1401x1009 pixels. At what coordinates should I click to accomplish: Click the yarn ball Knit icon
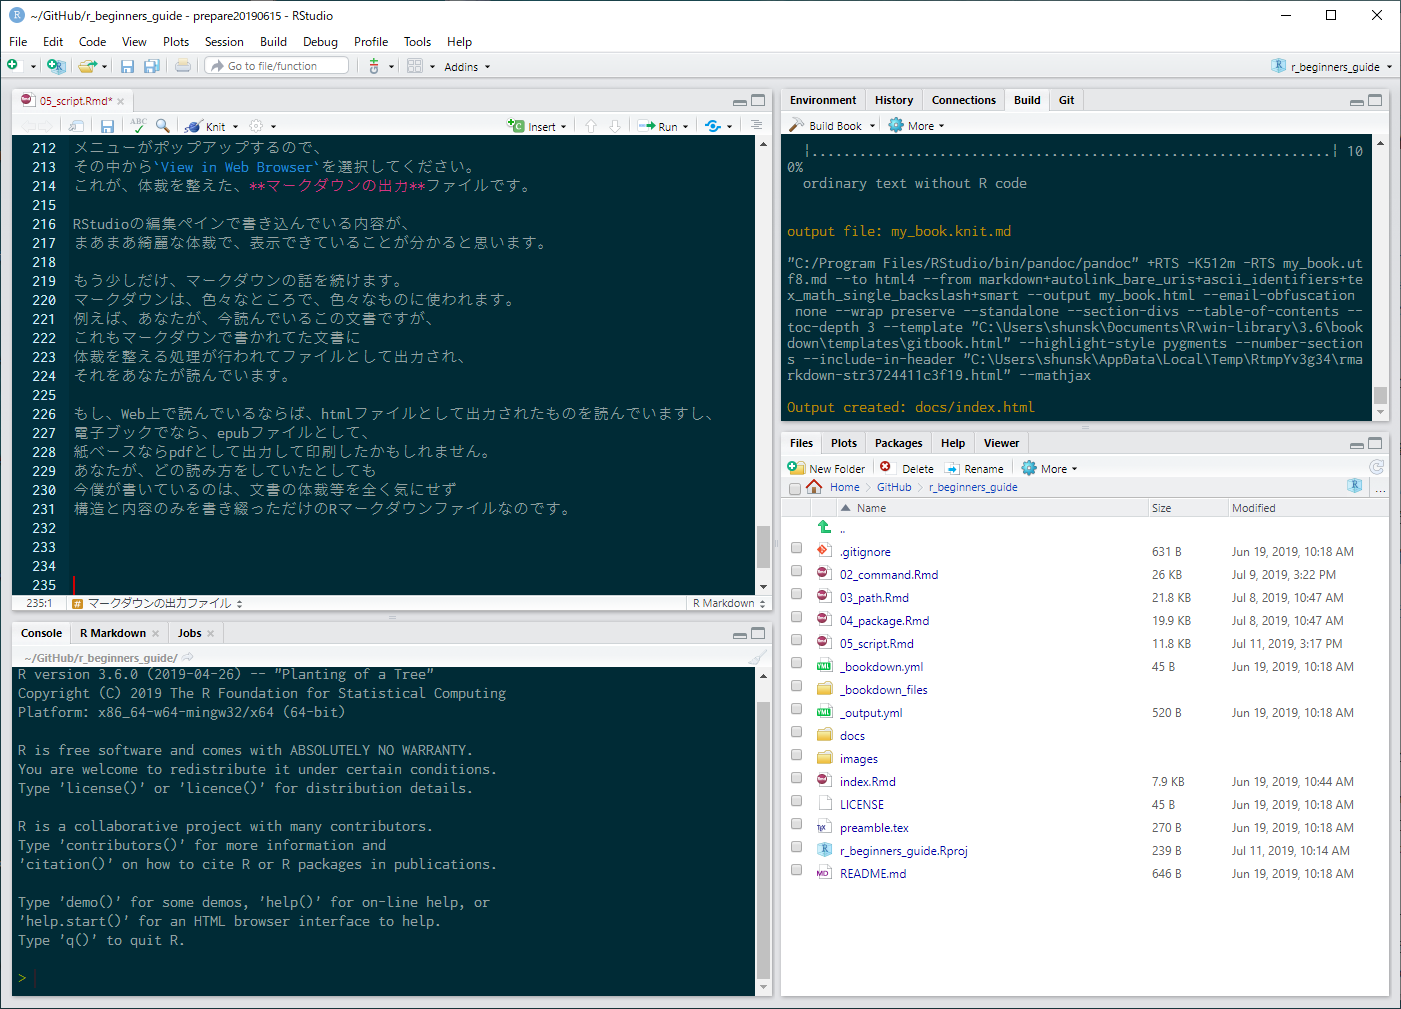(194, 126)
